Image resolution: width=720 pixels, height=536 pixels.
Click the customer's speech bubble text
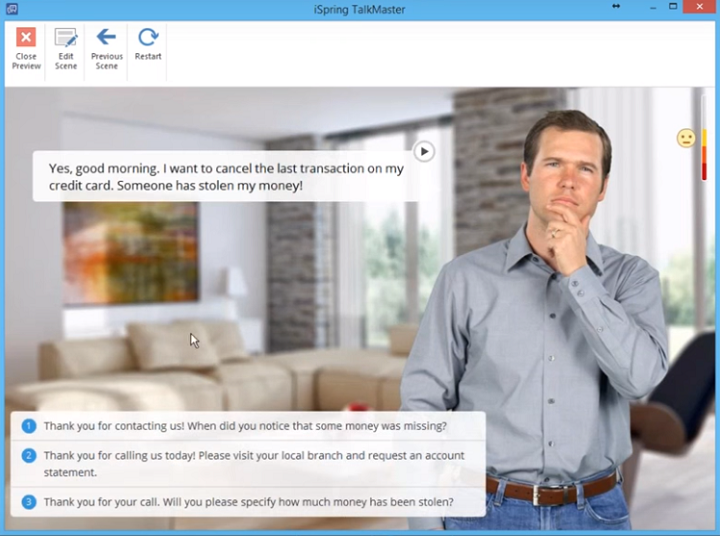226,177
